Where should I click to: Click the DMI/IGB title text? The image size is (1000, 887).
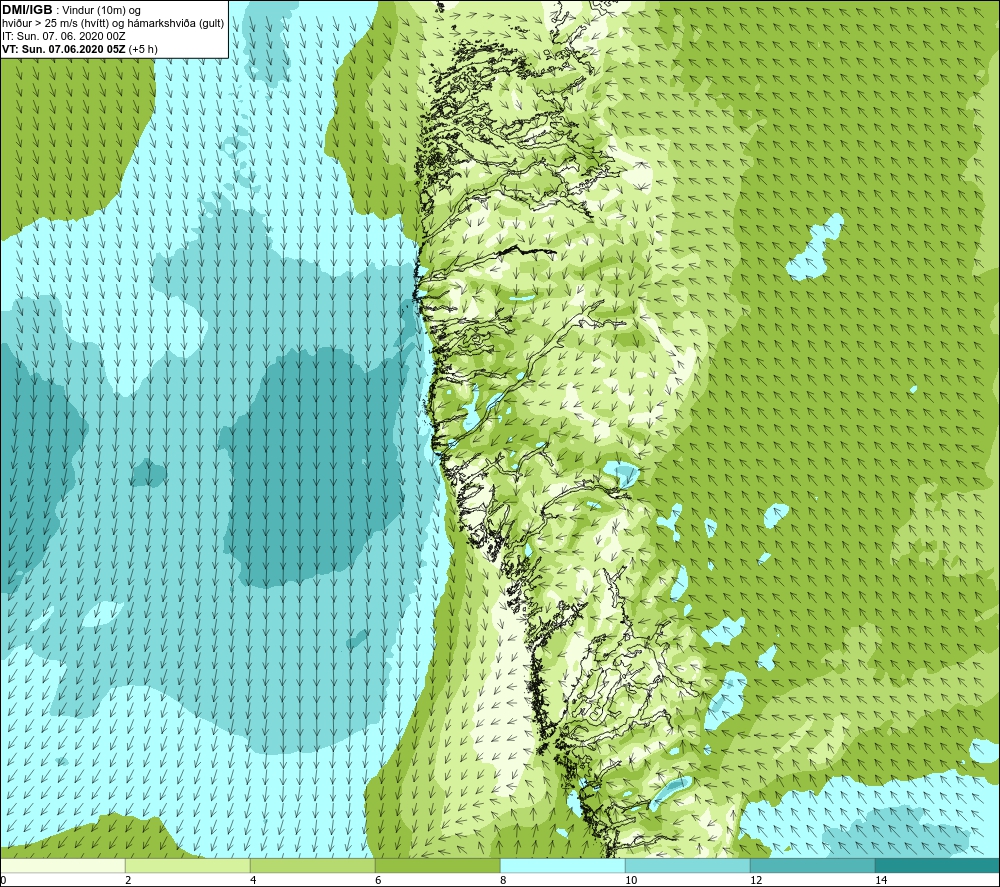(x=27, y=10)
